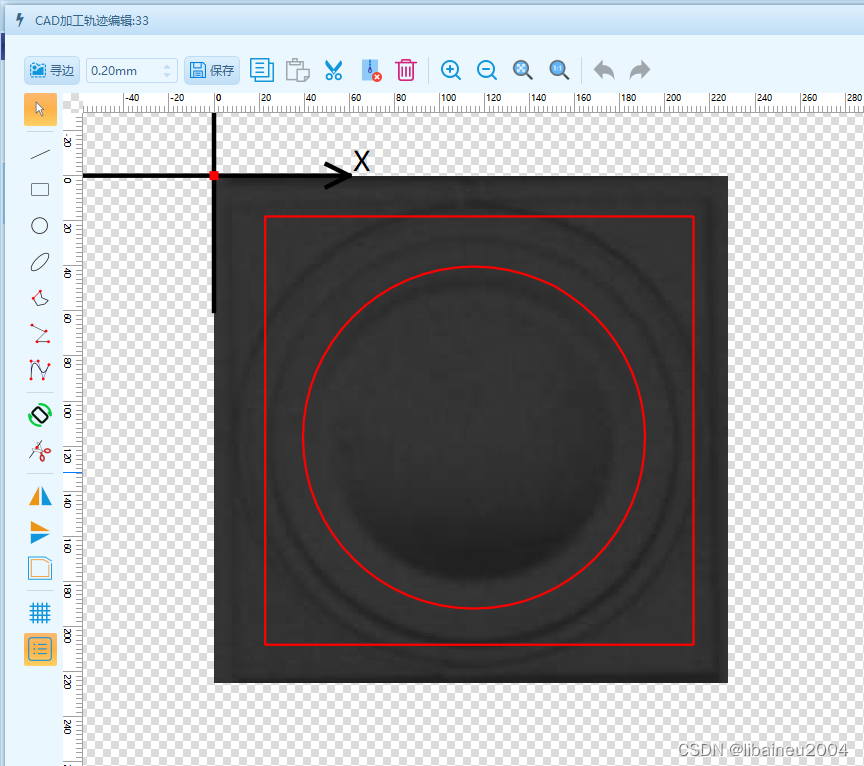Viewport: 864px width, 766px height.
Task: Select the straight line drawing tool
Action: click(x=40, y=154)
